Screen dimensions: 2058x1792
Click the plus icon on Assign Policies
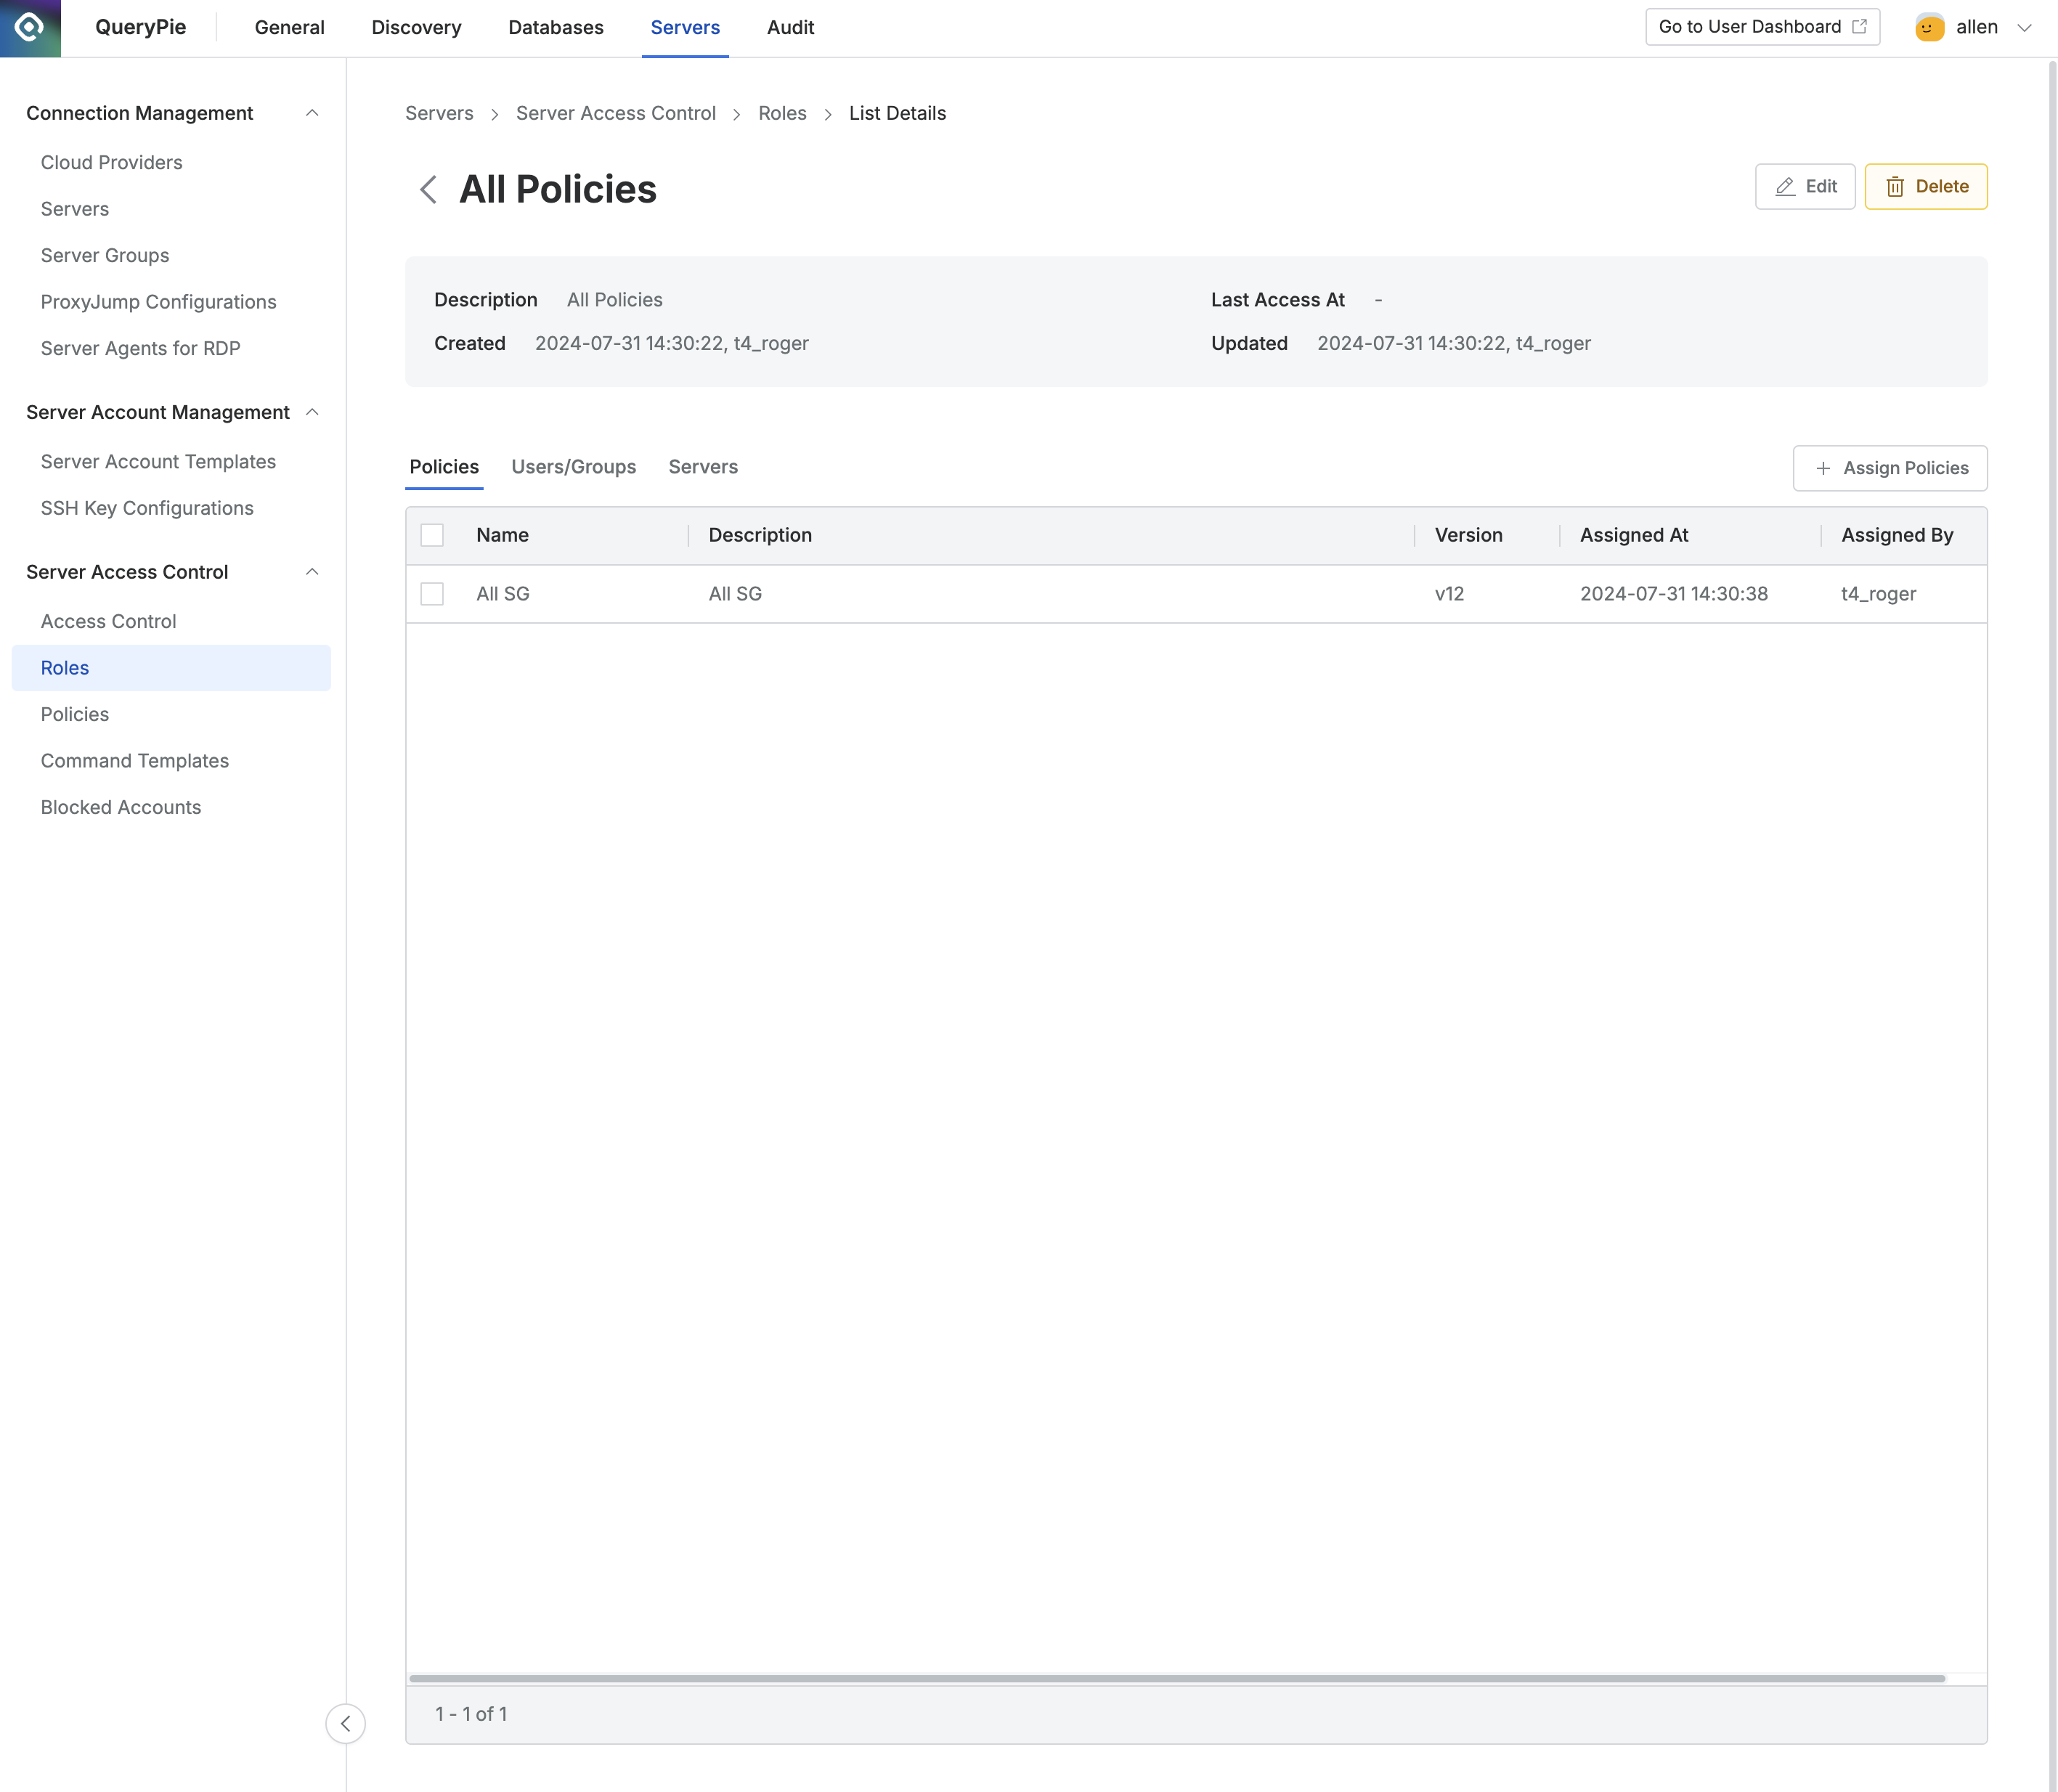tap(1823, 468)
